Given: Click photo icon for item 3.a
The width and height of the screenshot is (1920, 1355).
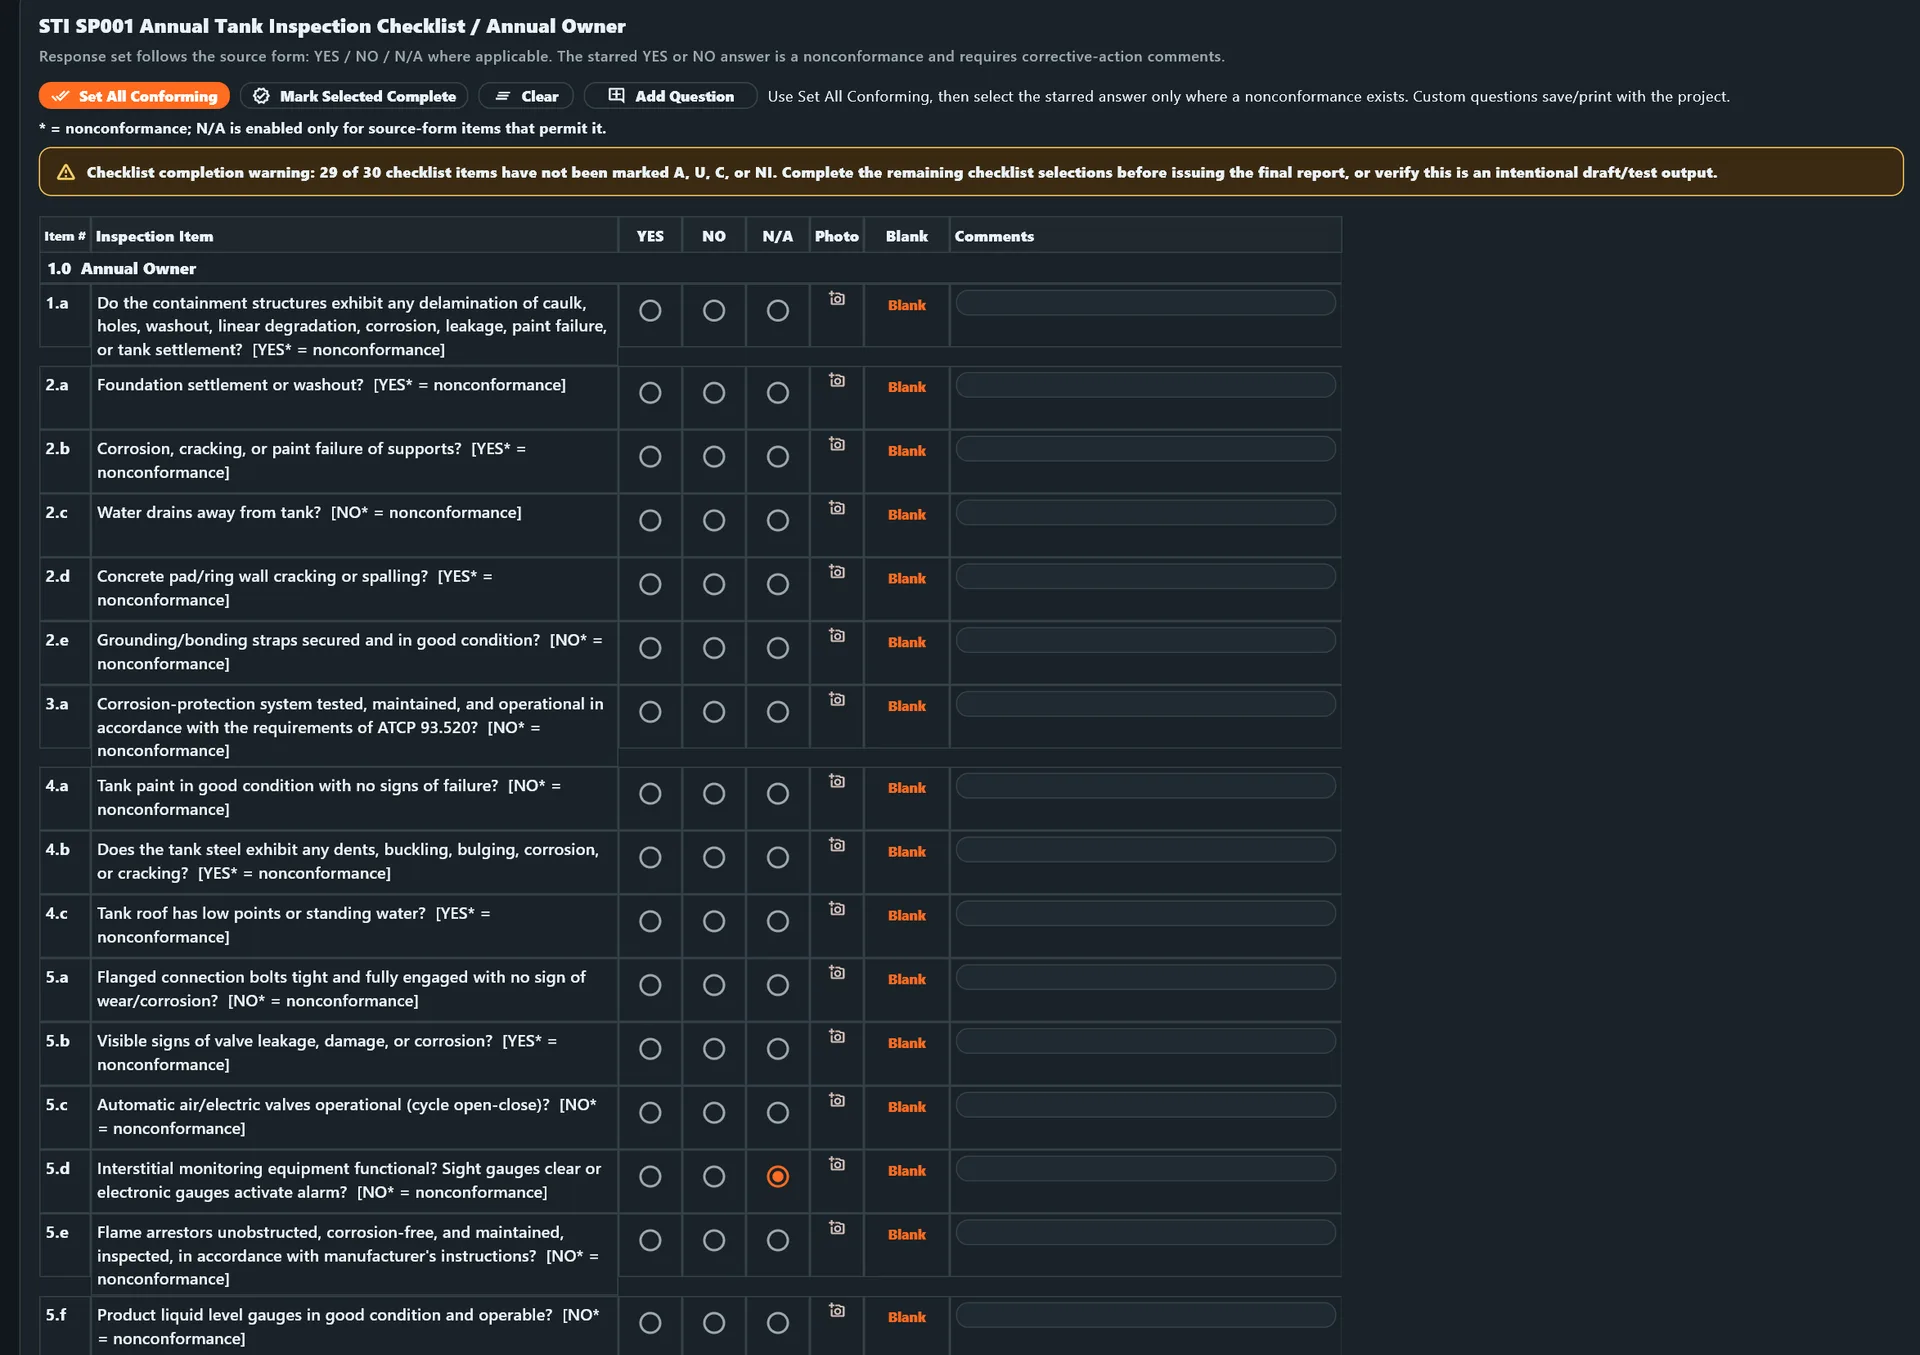Looking at the screenshot, I should pyautogui.click(x=837, y=700).
